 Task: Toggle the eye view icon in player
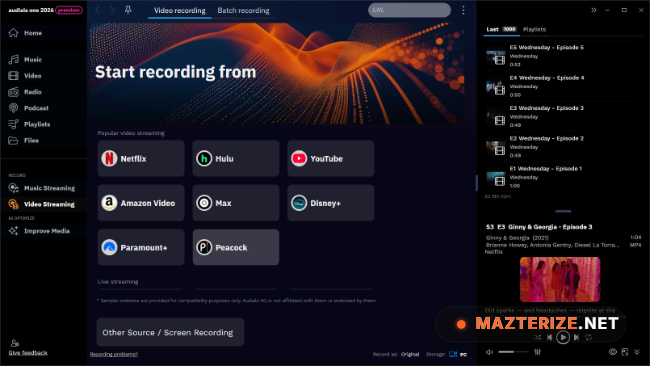click(x=613, y=352)
